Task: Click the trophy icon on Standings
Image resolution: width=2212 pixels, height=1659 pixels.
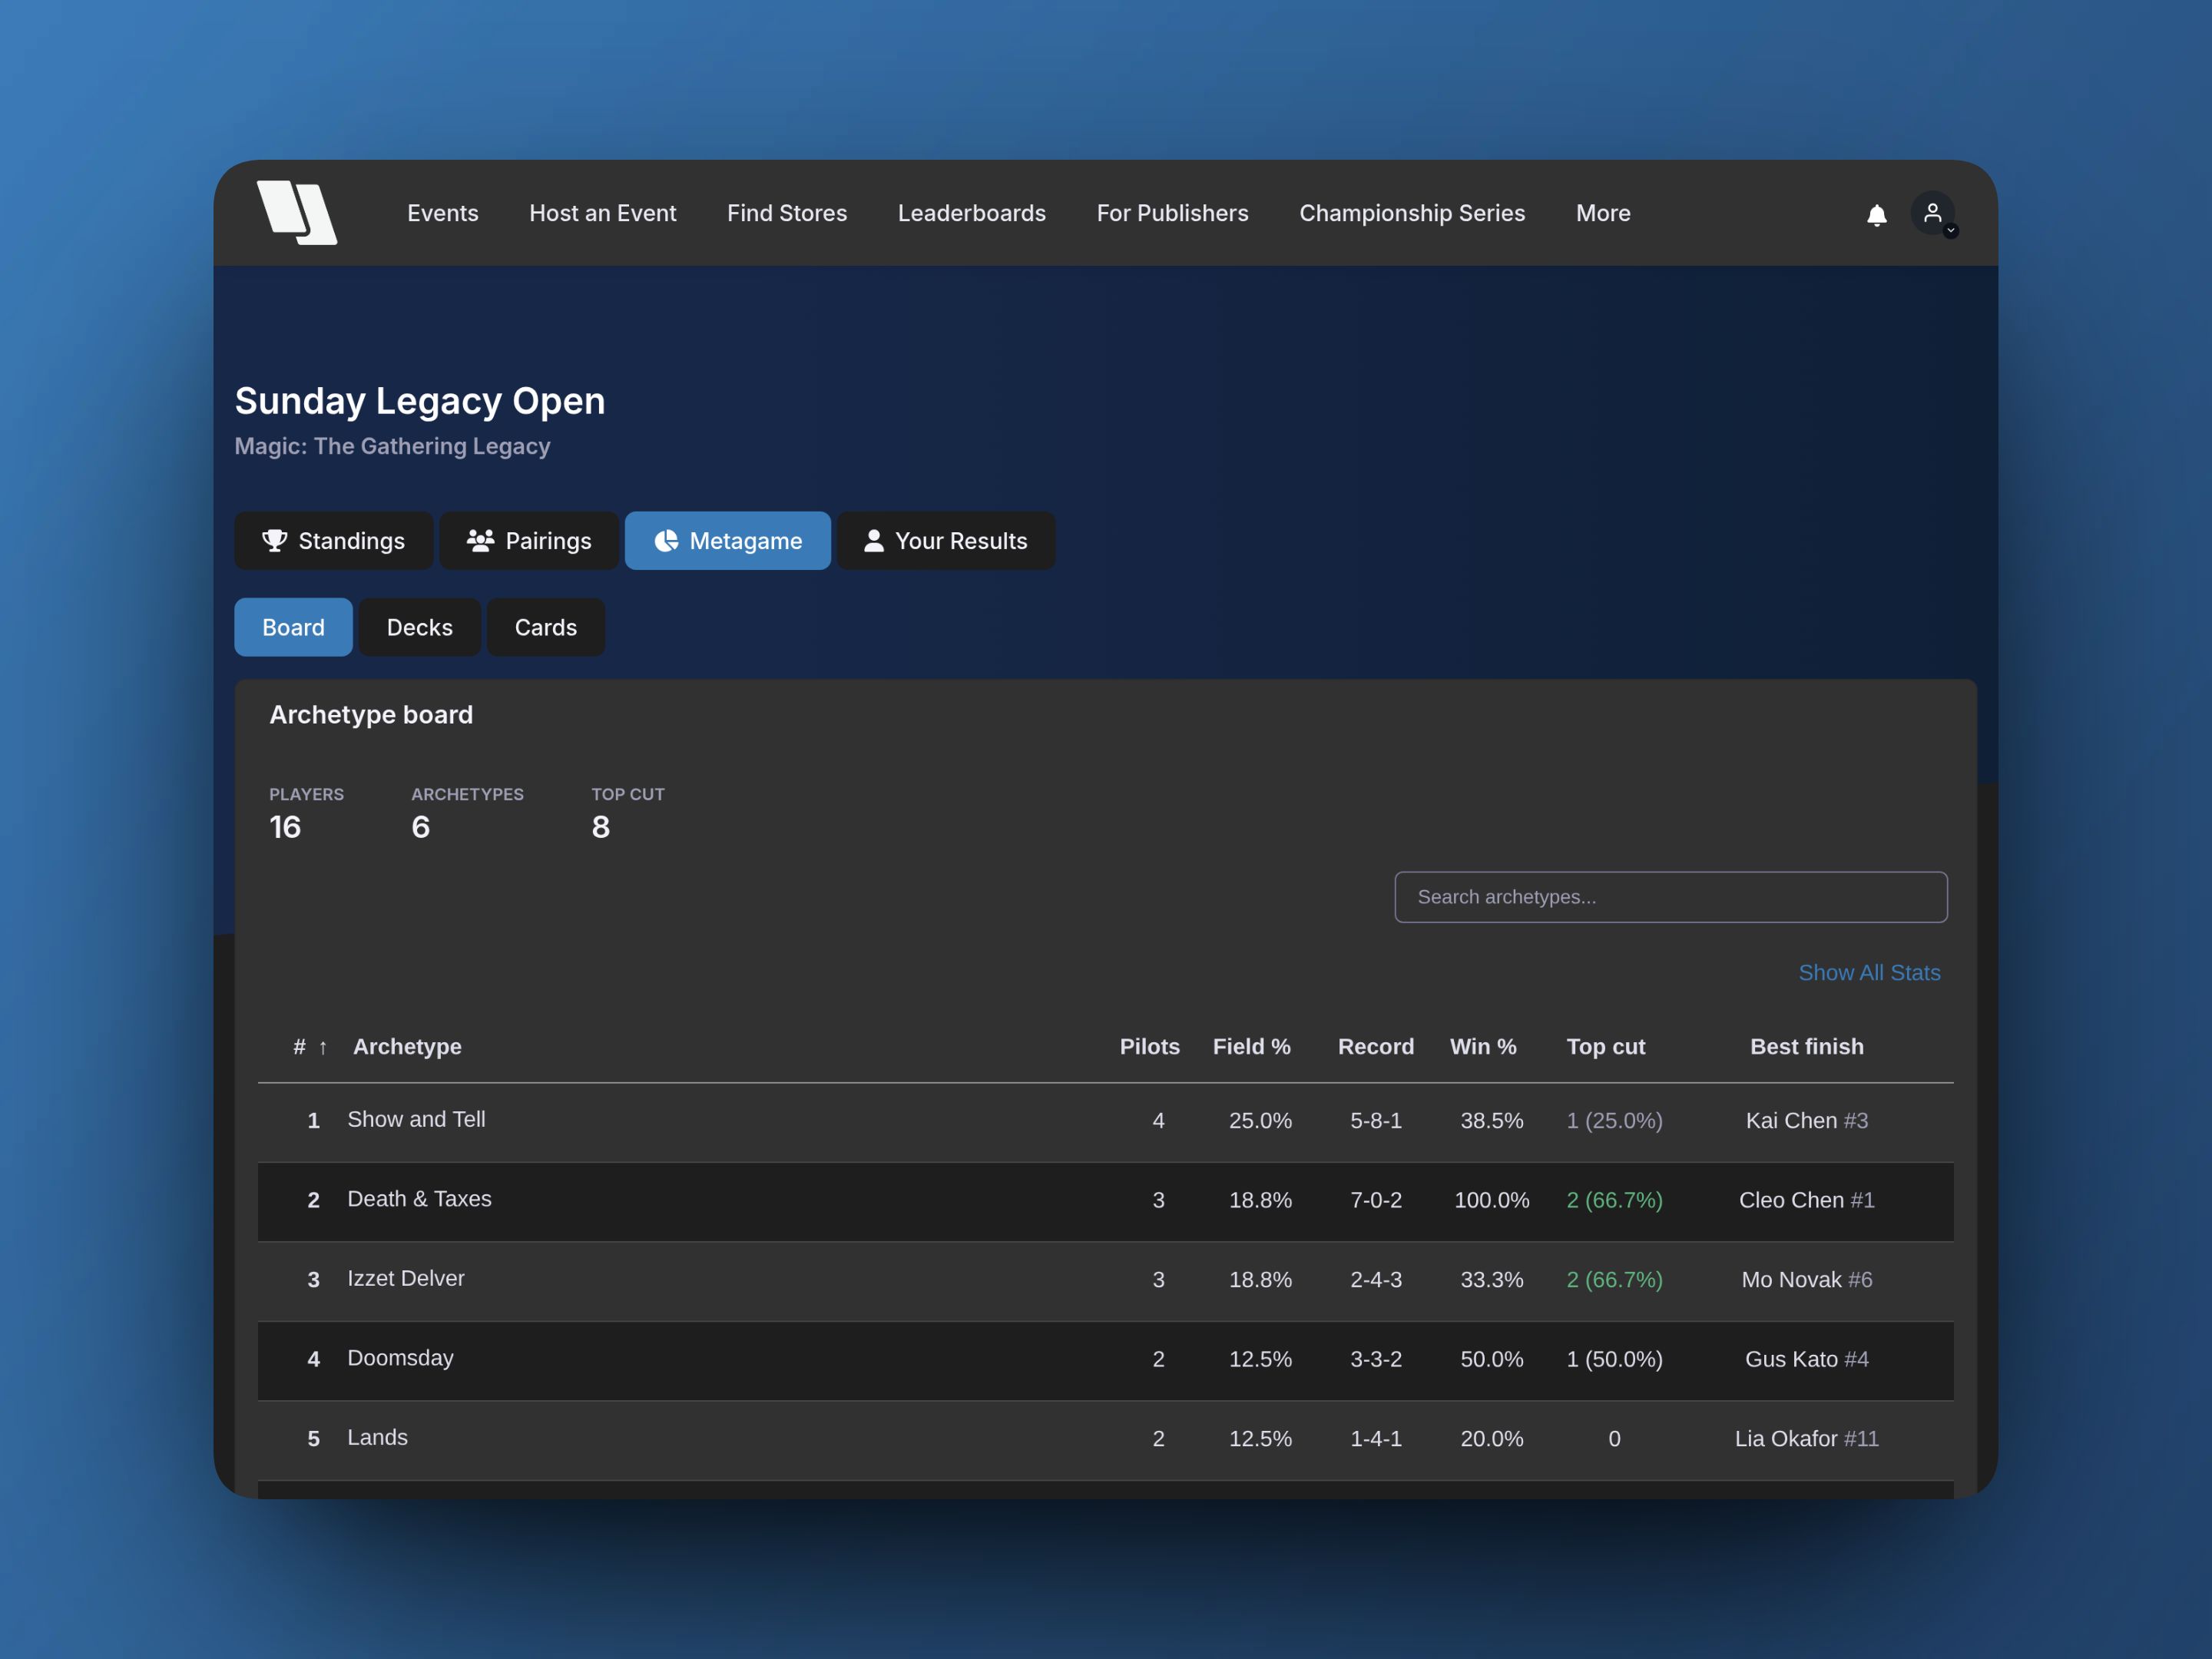Action: [274, 541]
